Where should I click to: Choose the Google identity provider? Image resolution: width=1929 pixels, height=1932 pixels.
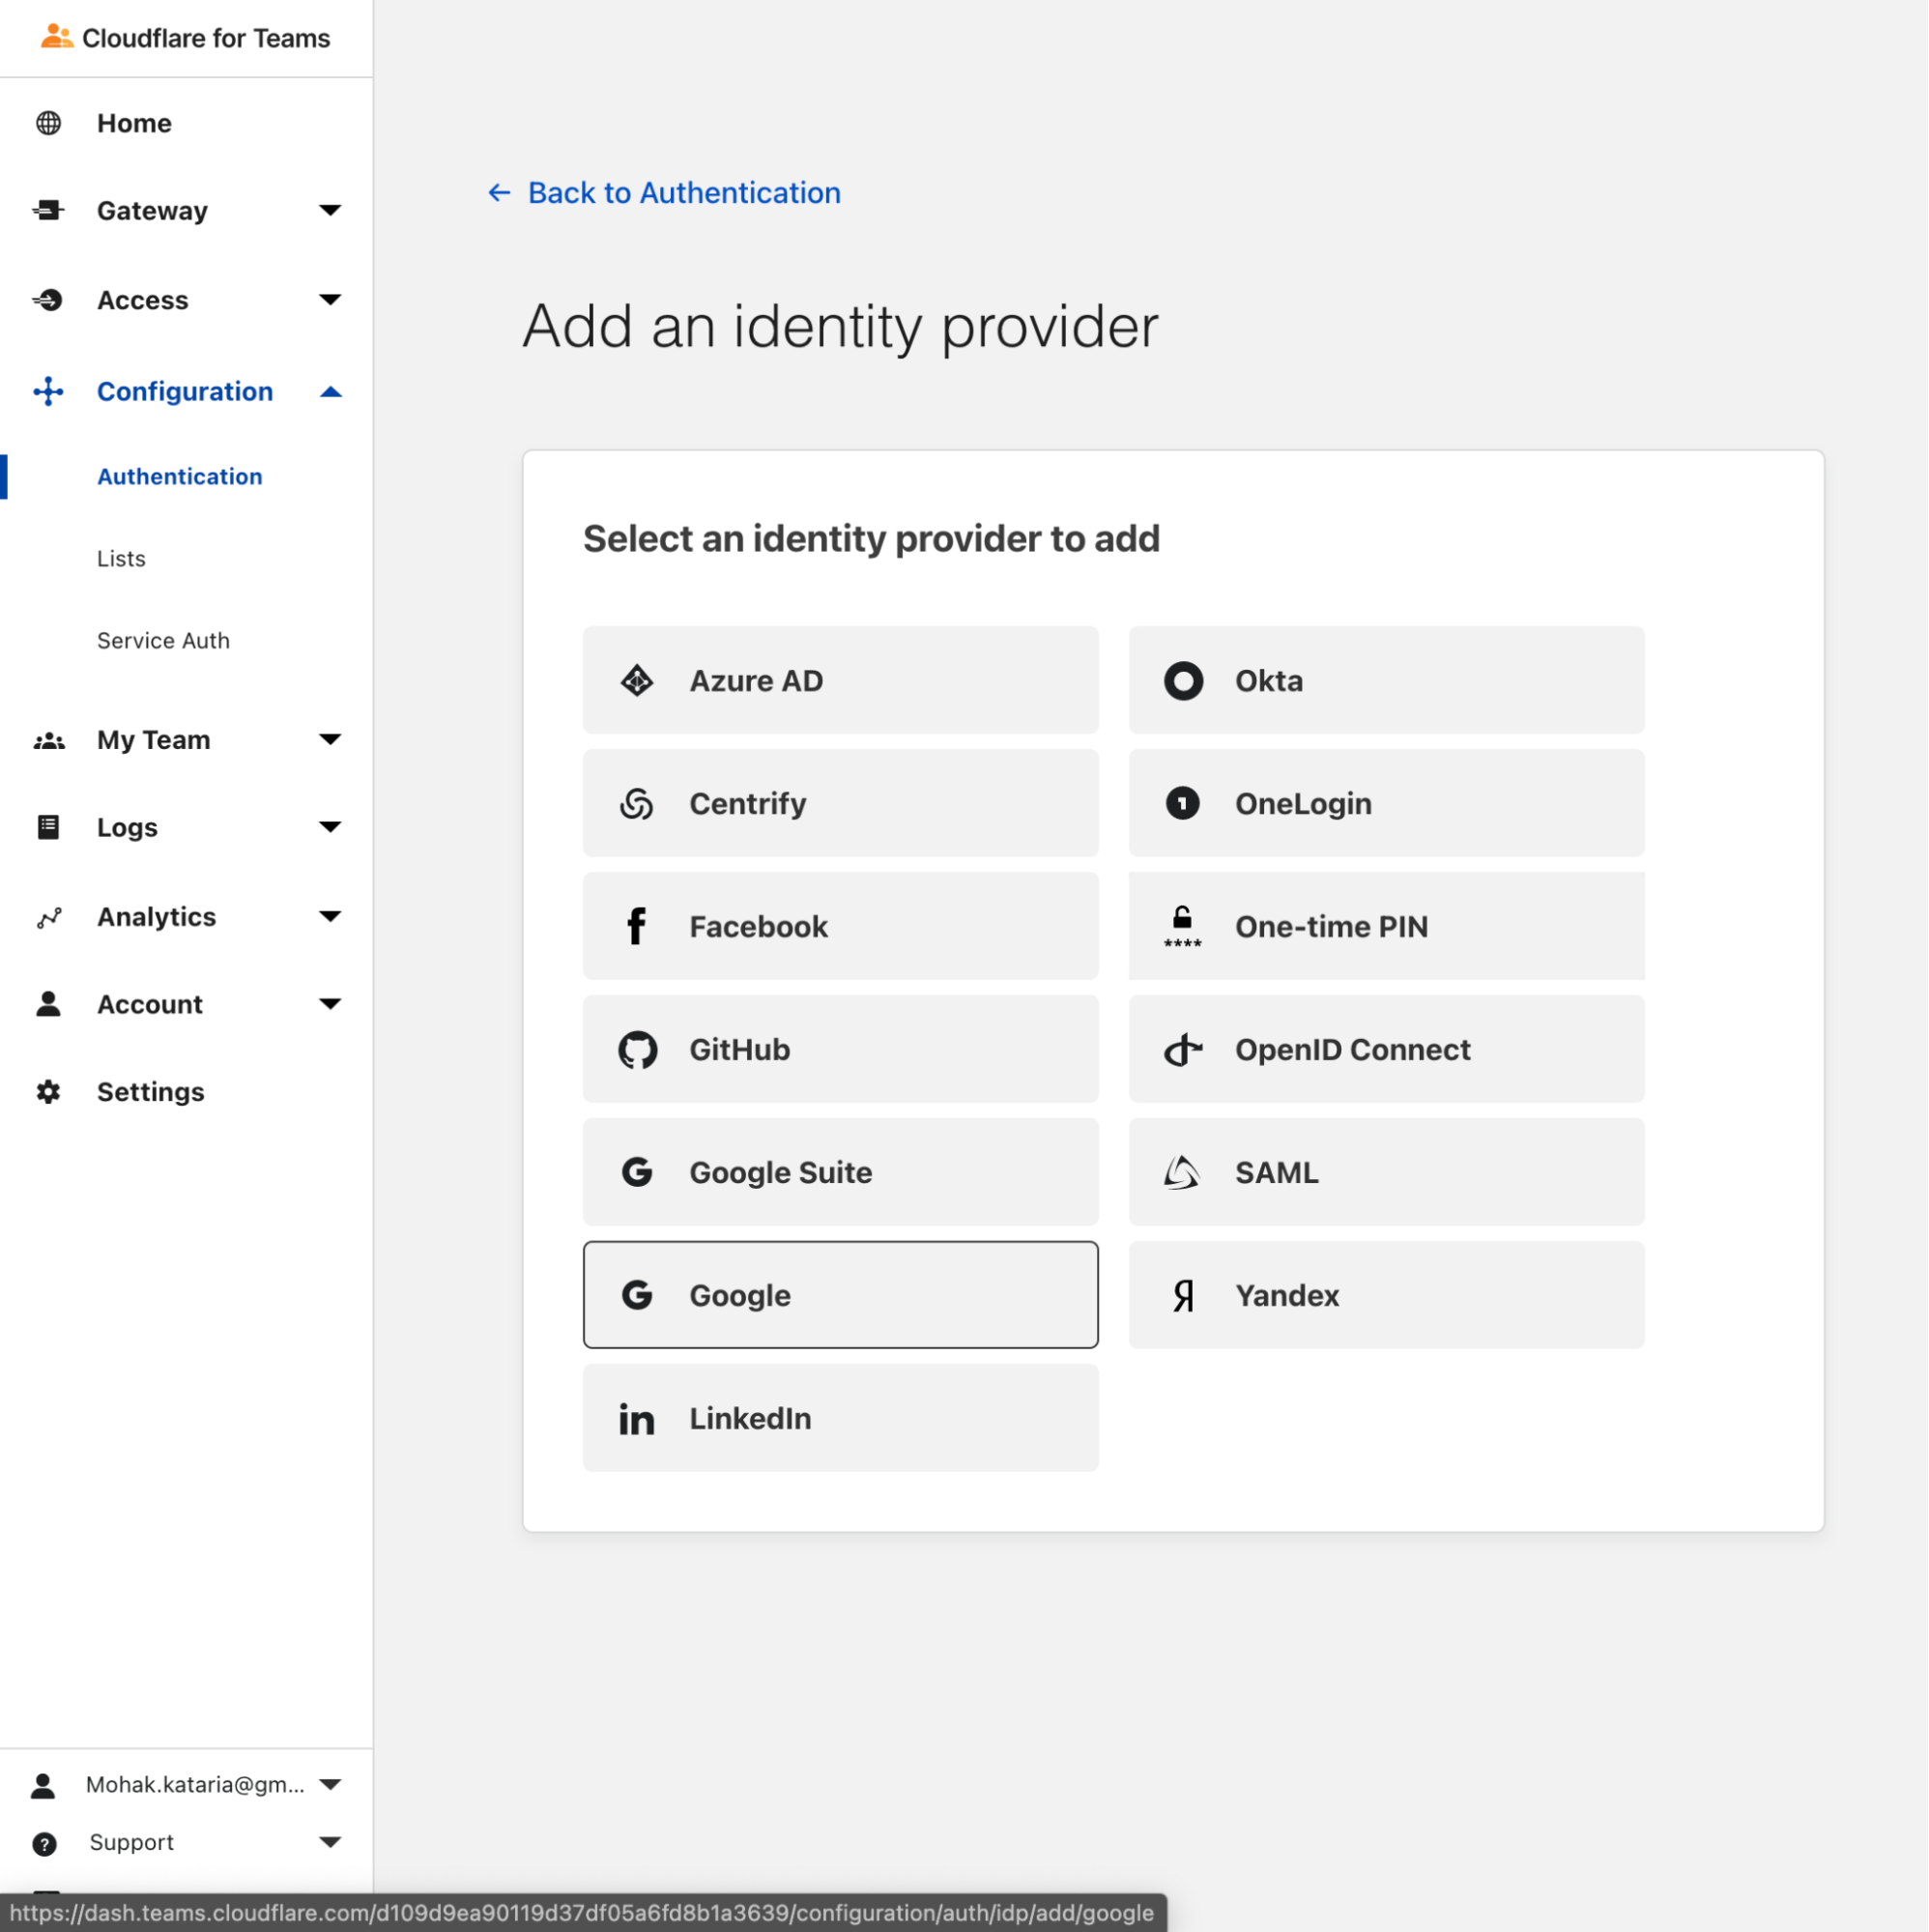(841, 1296)
